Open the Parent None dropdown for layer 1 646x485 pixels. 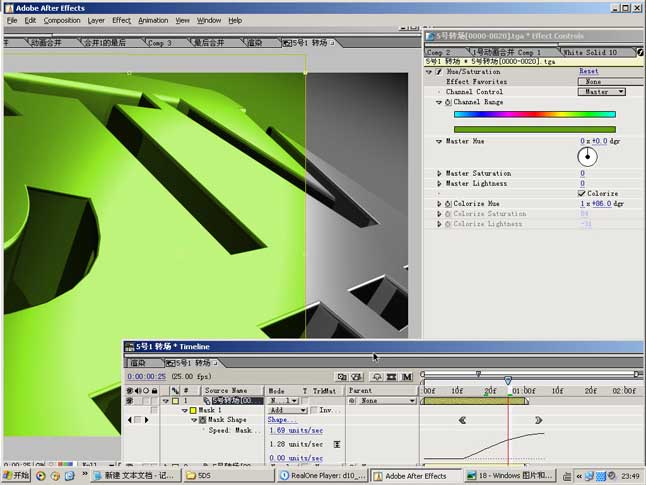(386, 401)
